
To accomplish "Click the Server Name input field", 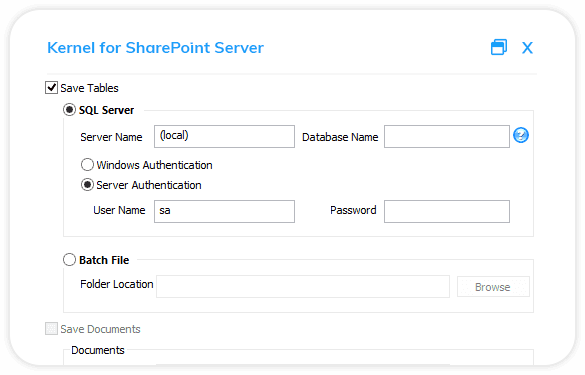I will click(x=224, y=137).
